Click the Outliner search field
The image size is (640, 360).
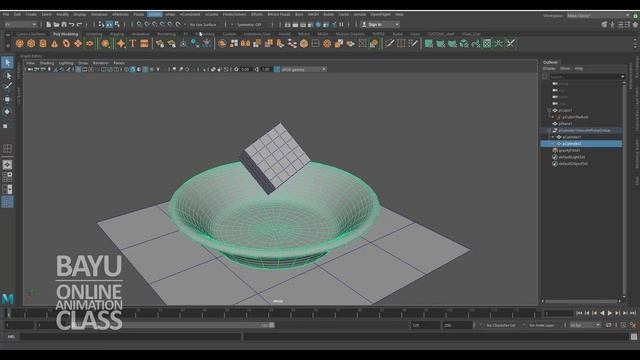587,76
